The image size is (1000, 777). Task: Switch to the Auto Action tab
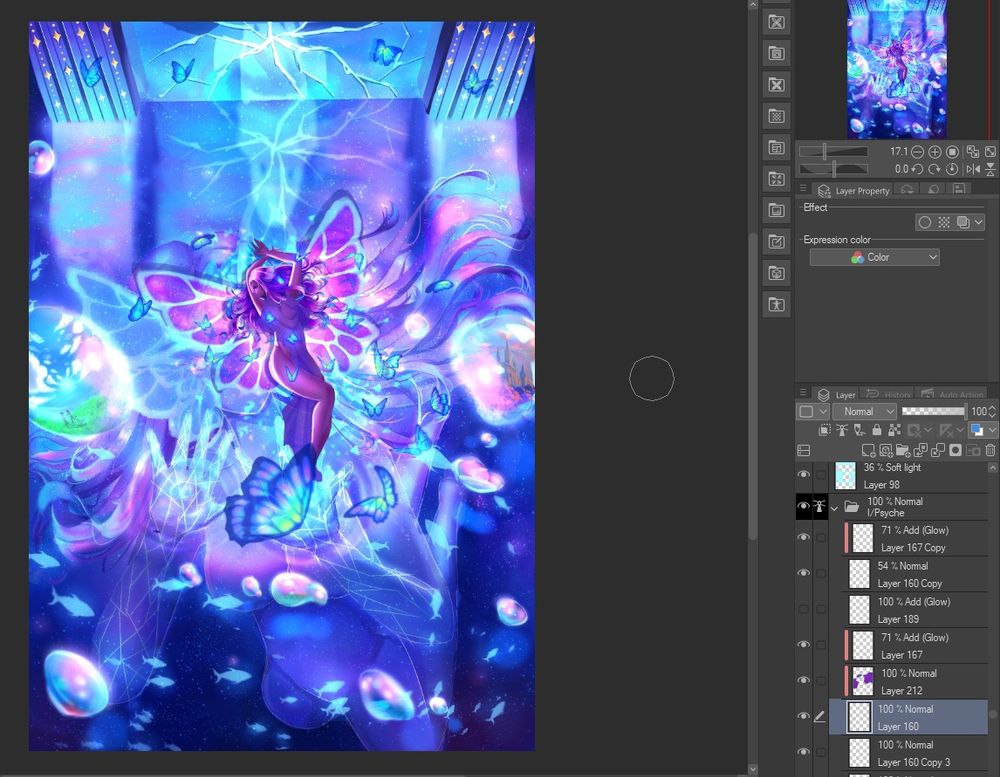tap(951, 394)
